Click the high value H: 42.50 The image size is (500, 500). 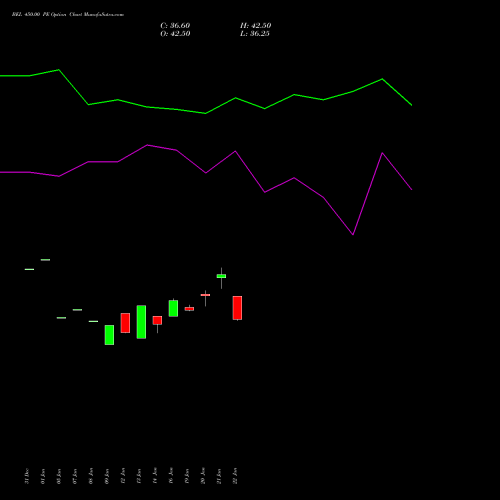(x=255, y=26)
